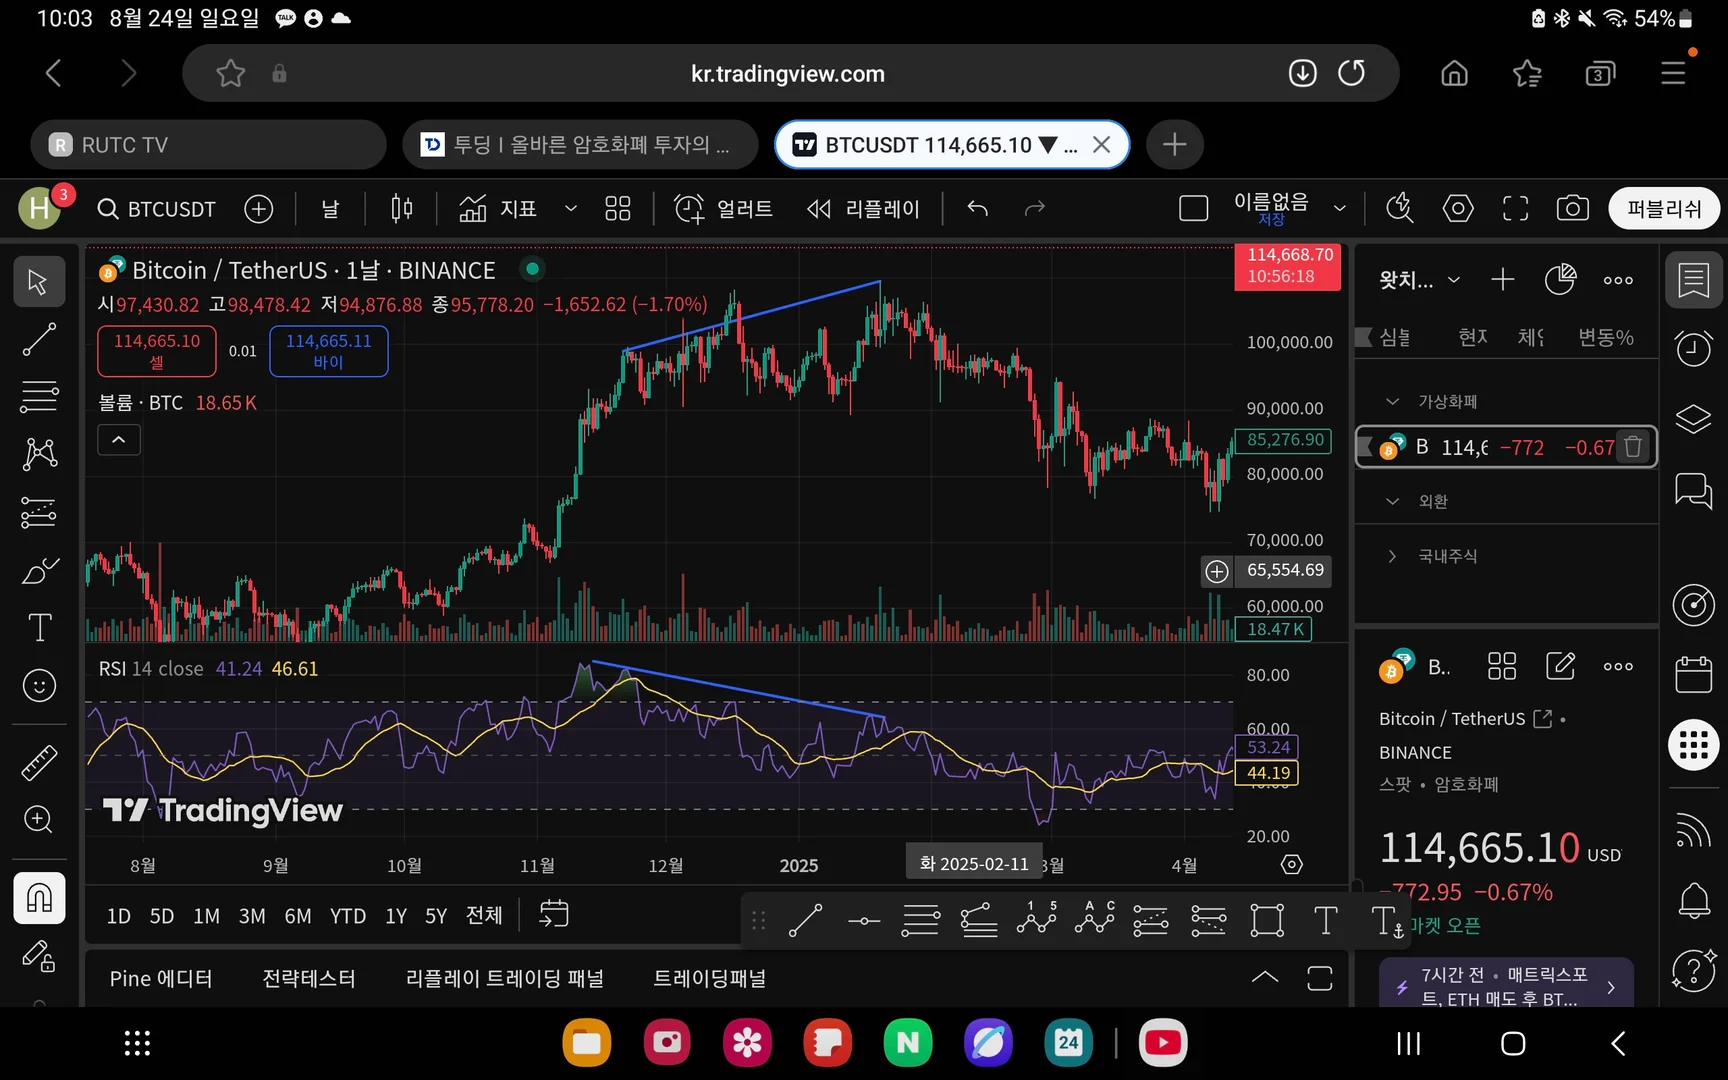Open the Pine 에디터 tab
Image resolution: width=1728 pixels, height=1080 pixels.
pyautogui.click(x=161, y=979)
